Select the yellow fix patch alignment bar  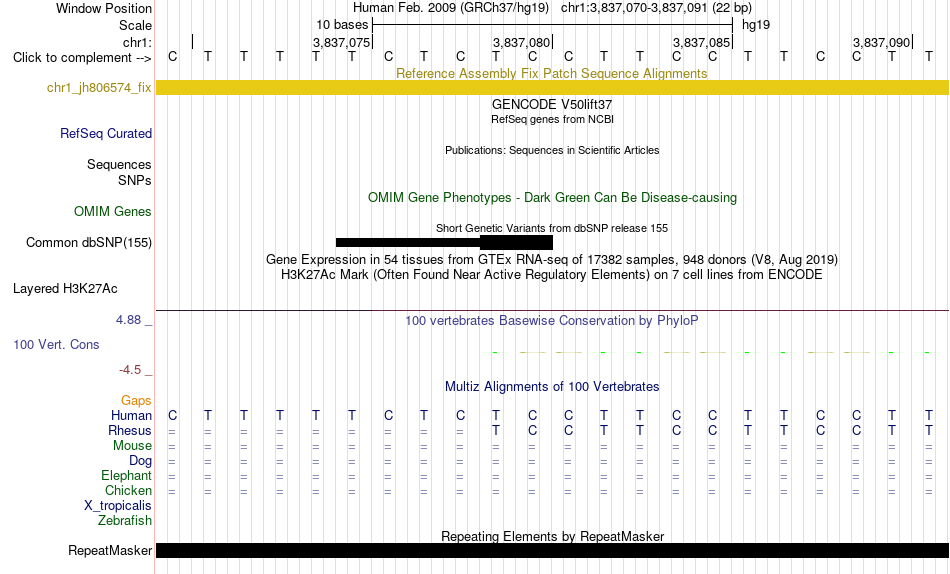point(552,87)
